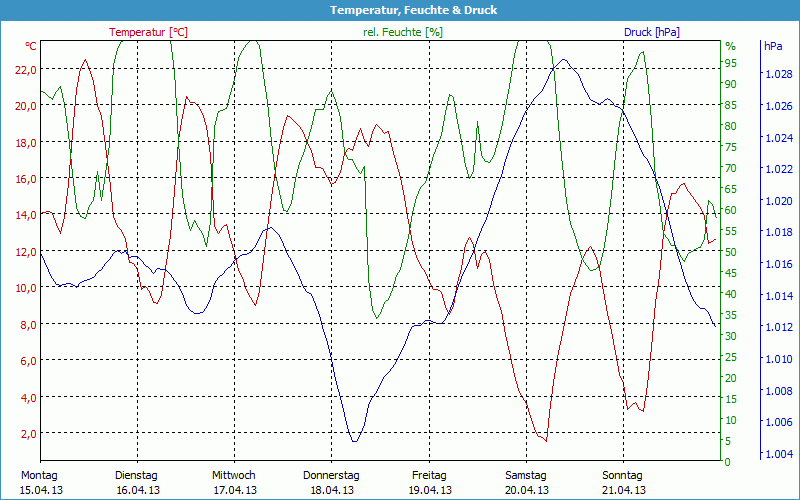Image resolution: width=800 pixels, height=500 pixels.
Task: Click humidity axis value 85
Action: 731,105
